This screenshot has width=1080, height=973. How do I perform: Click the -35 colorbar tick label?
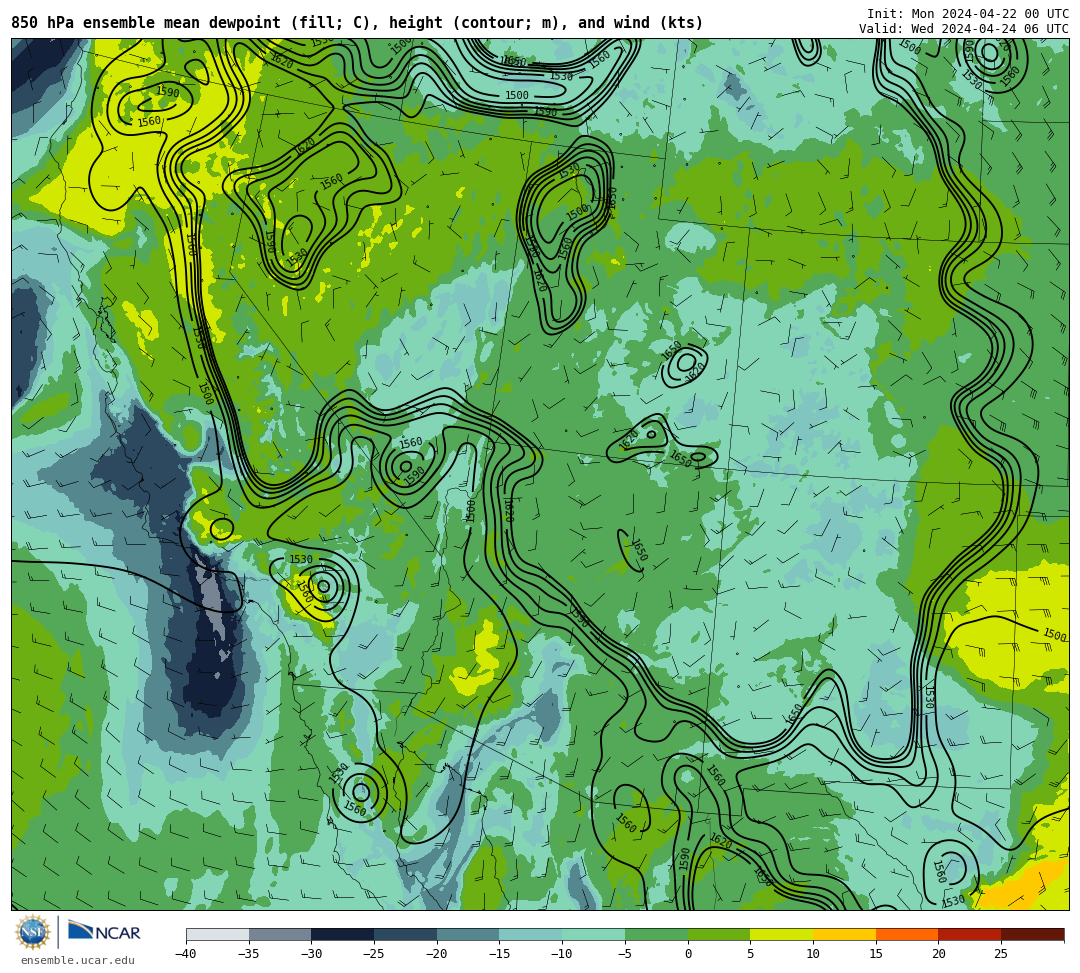tap(249, 954)
